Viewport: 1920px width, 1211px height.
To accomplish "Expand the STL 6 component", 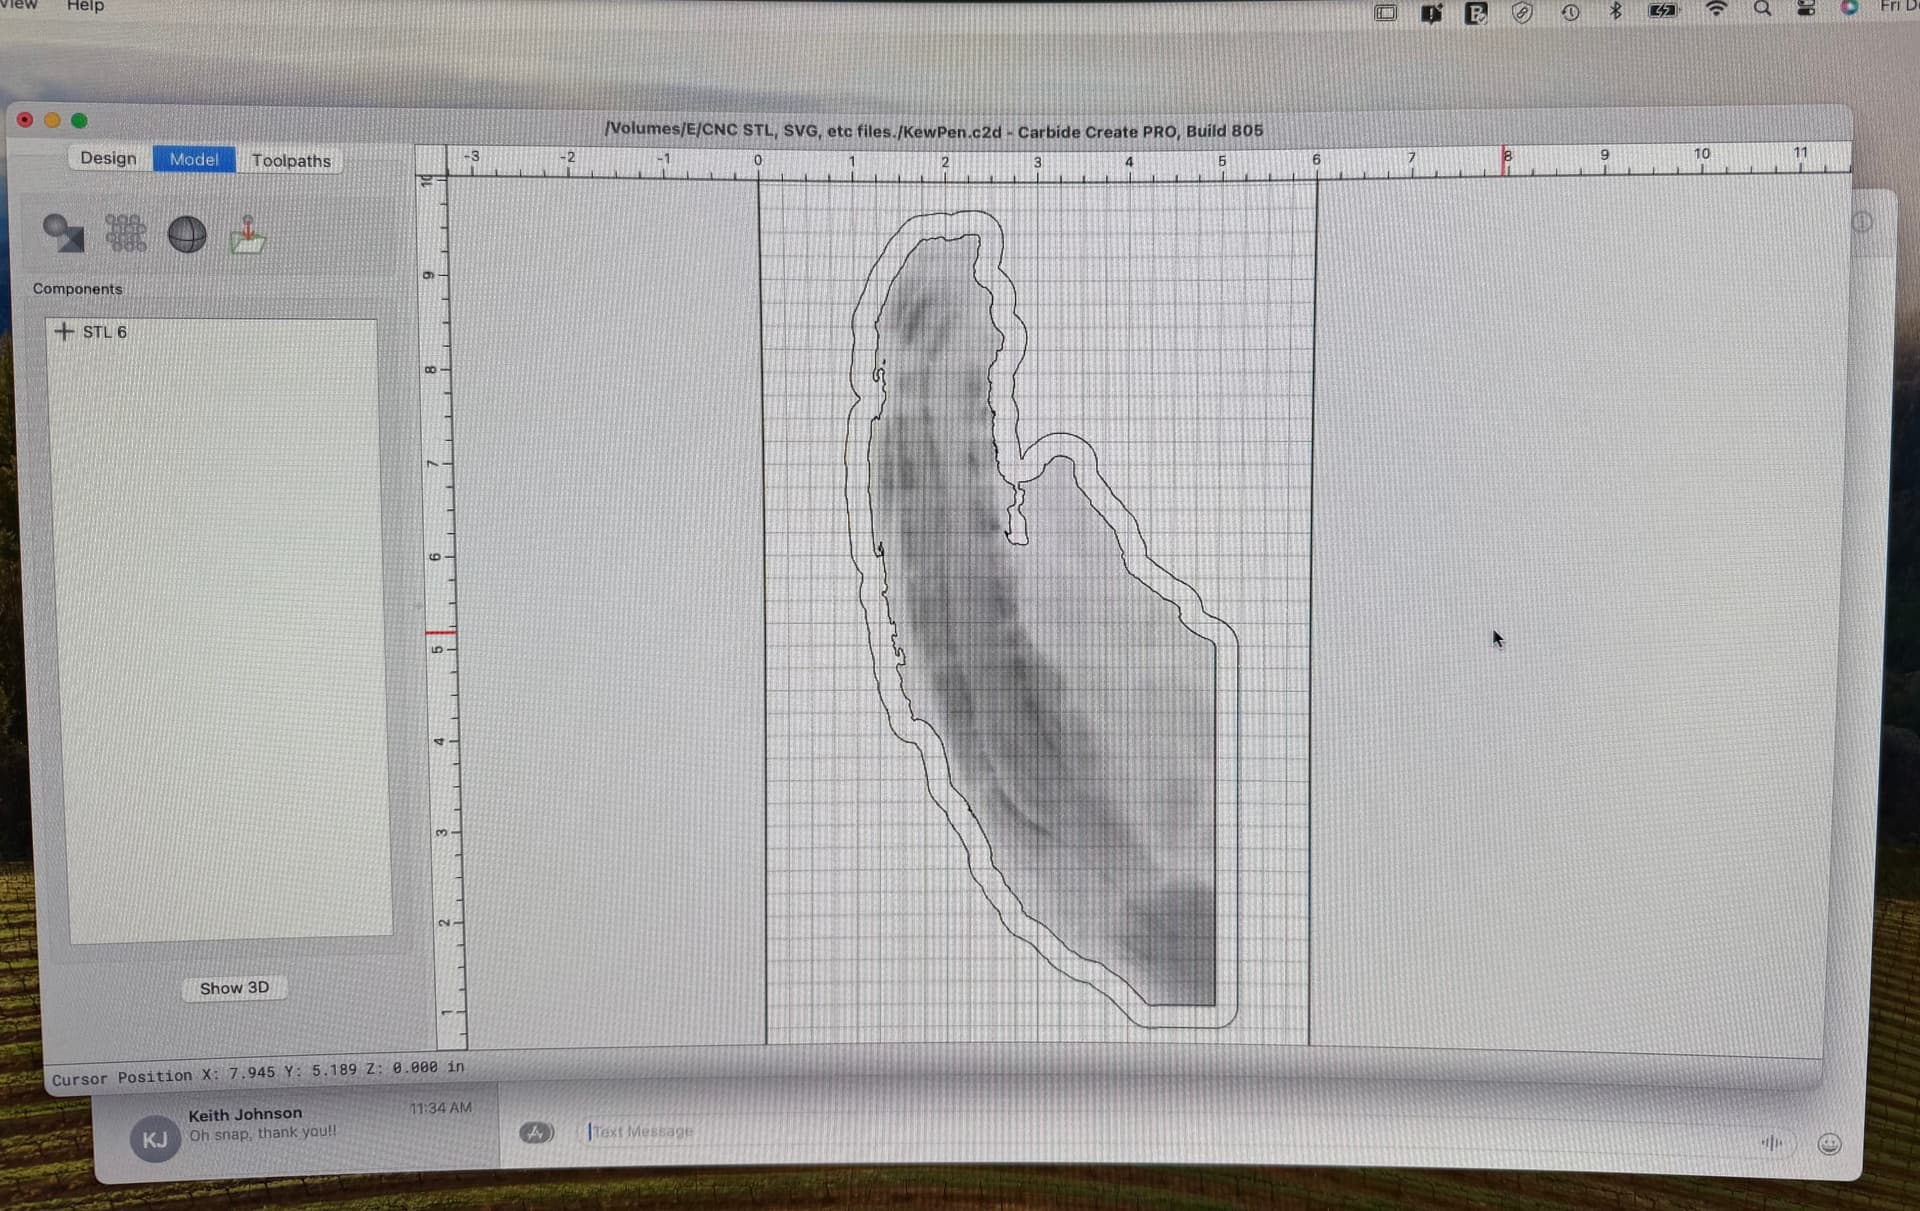I will click(64, 331).
